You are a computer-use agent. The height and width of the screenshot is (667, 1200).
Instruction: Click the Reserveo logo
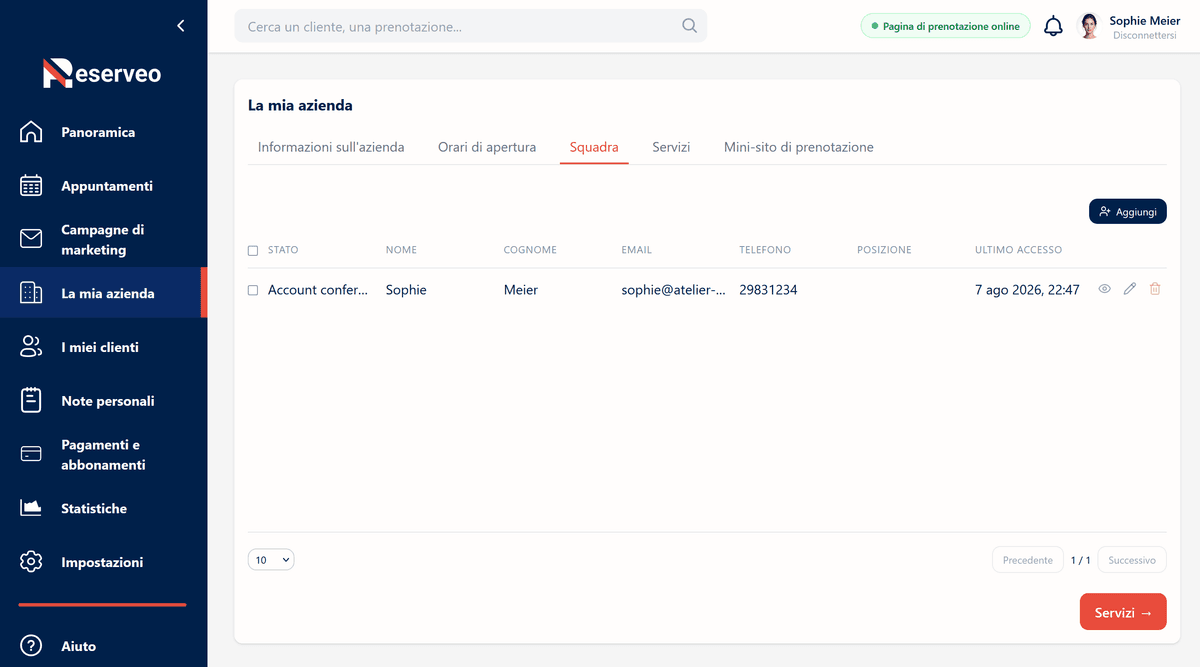[x=102, y=73]
